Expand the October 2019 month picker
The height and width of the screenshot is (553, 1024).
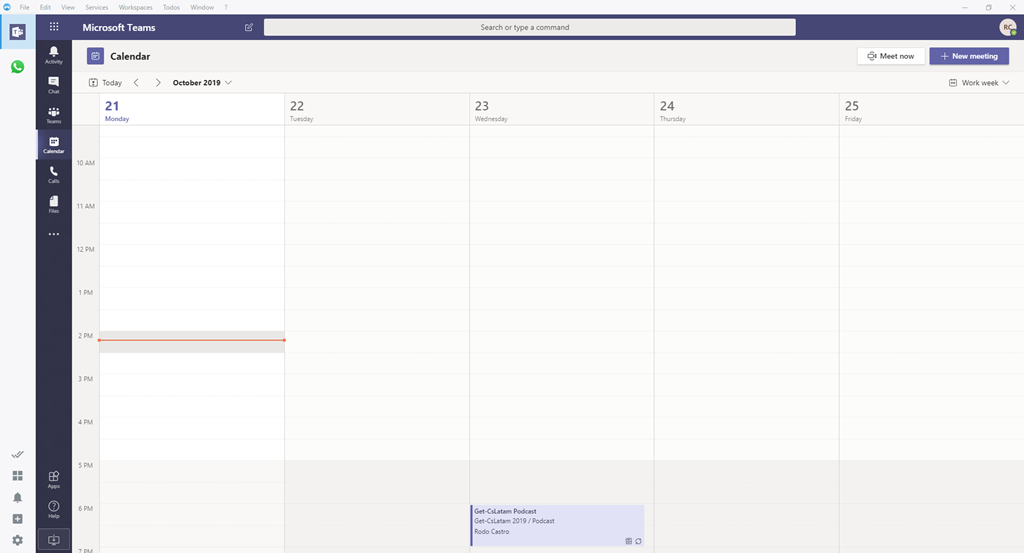(x=202, y=83)
